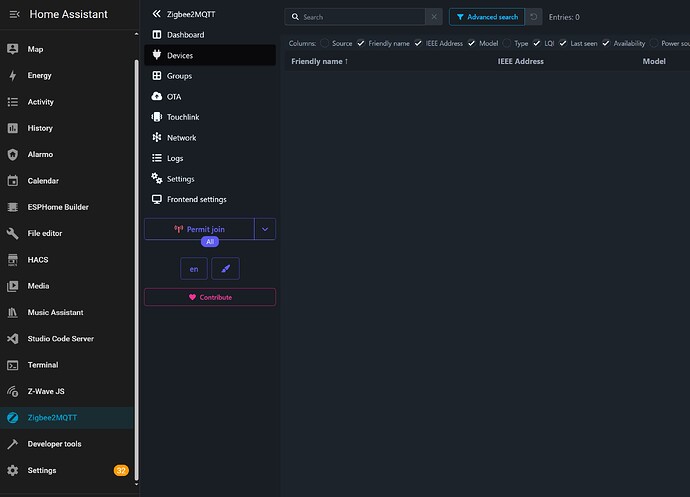Open the Calendar icon in sidebar
The image size is (690, 497).
(13, 180)
